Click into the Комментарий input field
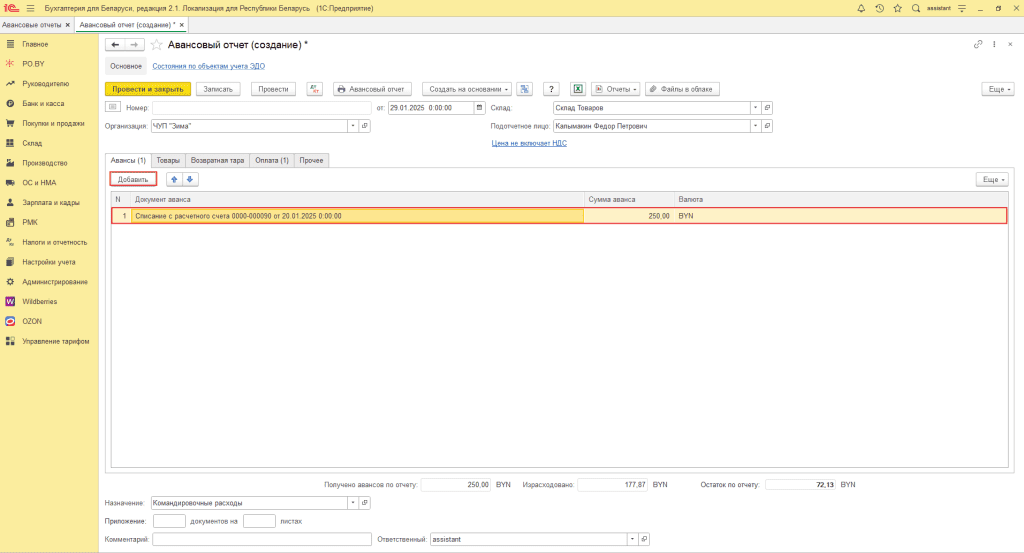1024x553 pixels. tap(262, 539)
